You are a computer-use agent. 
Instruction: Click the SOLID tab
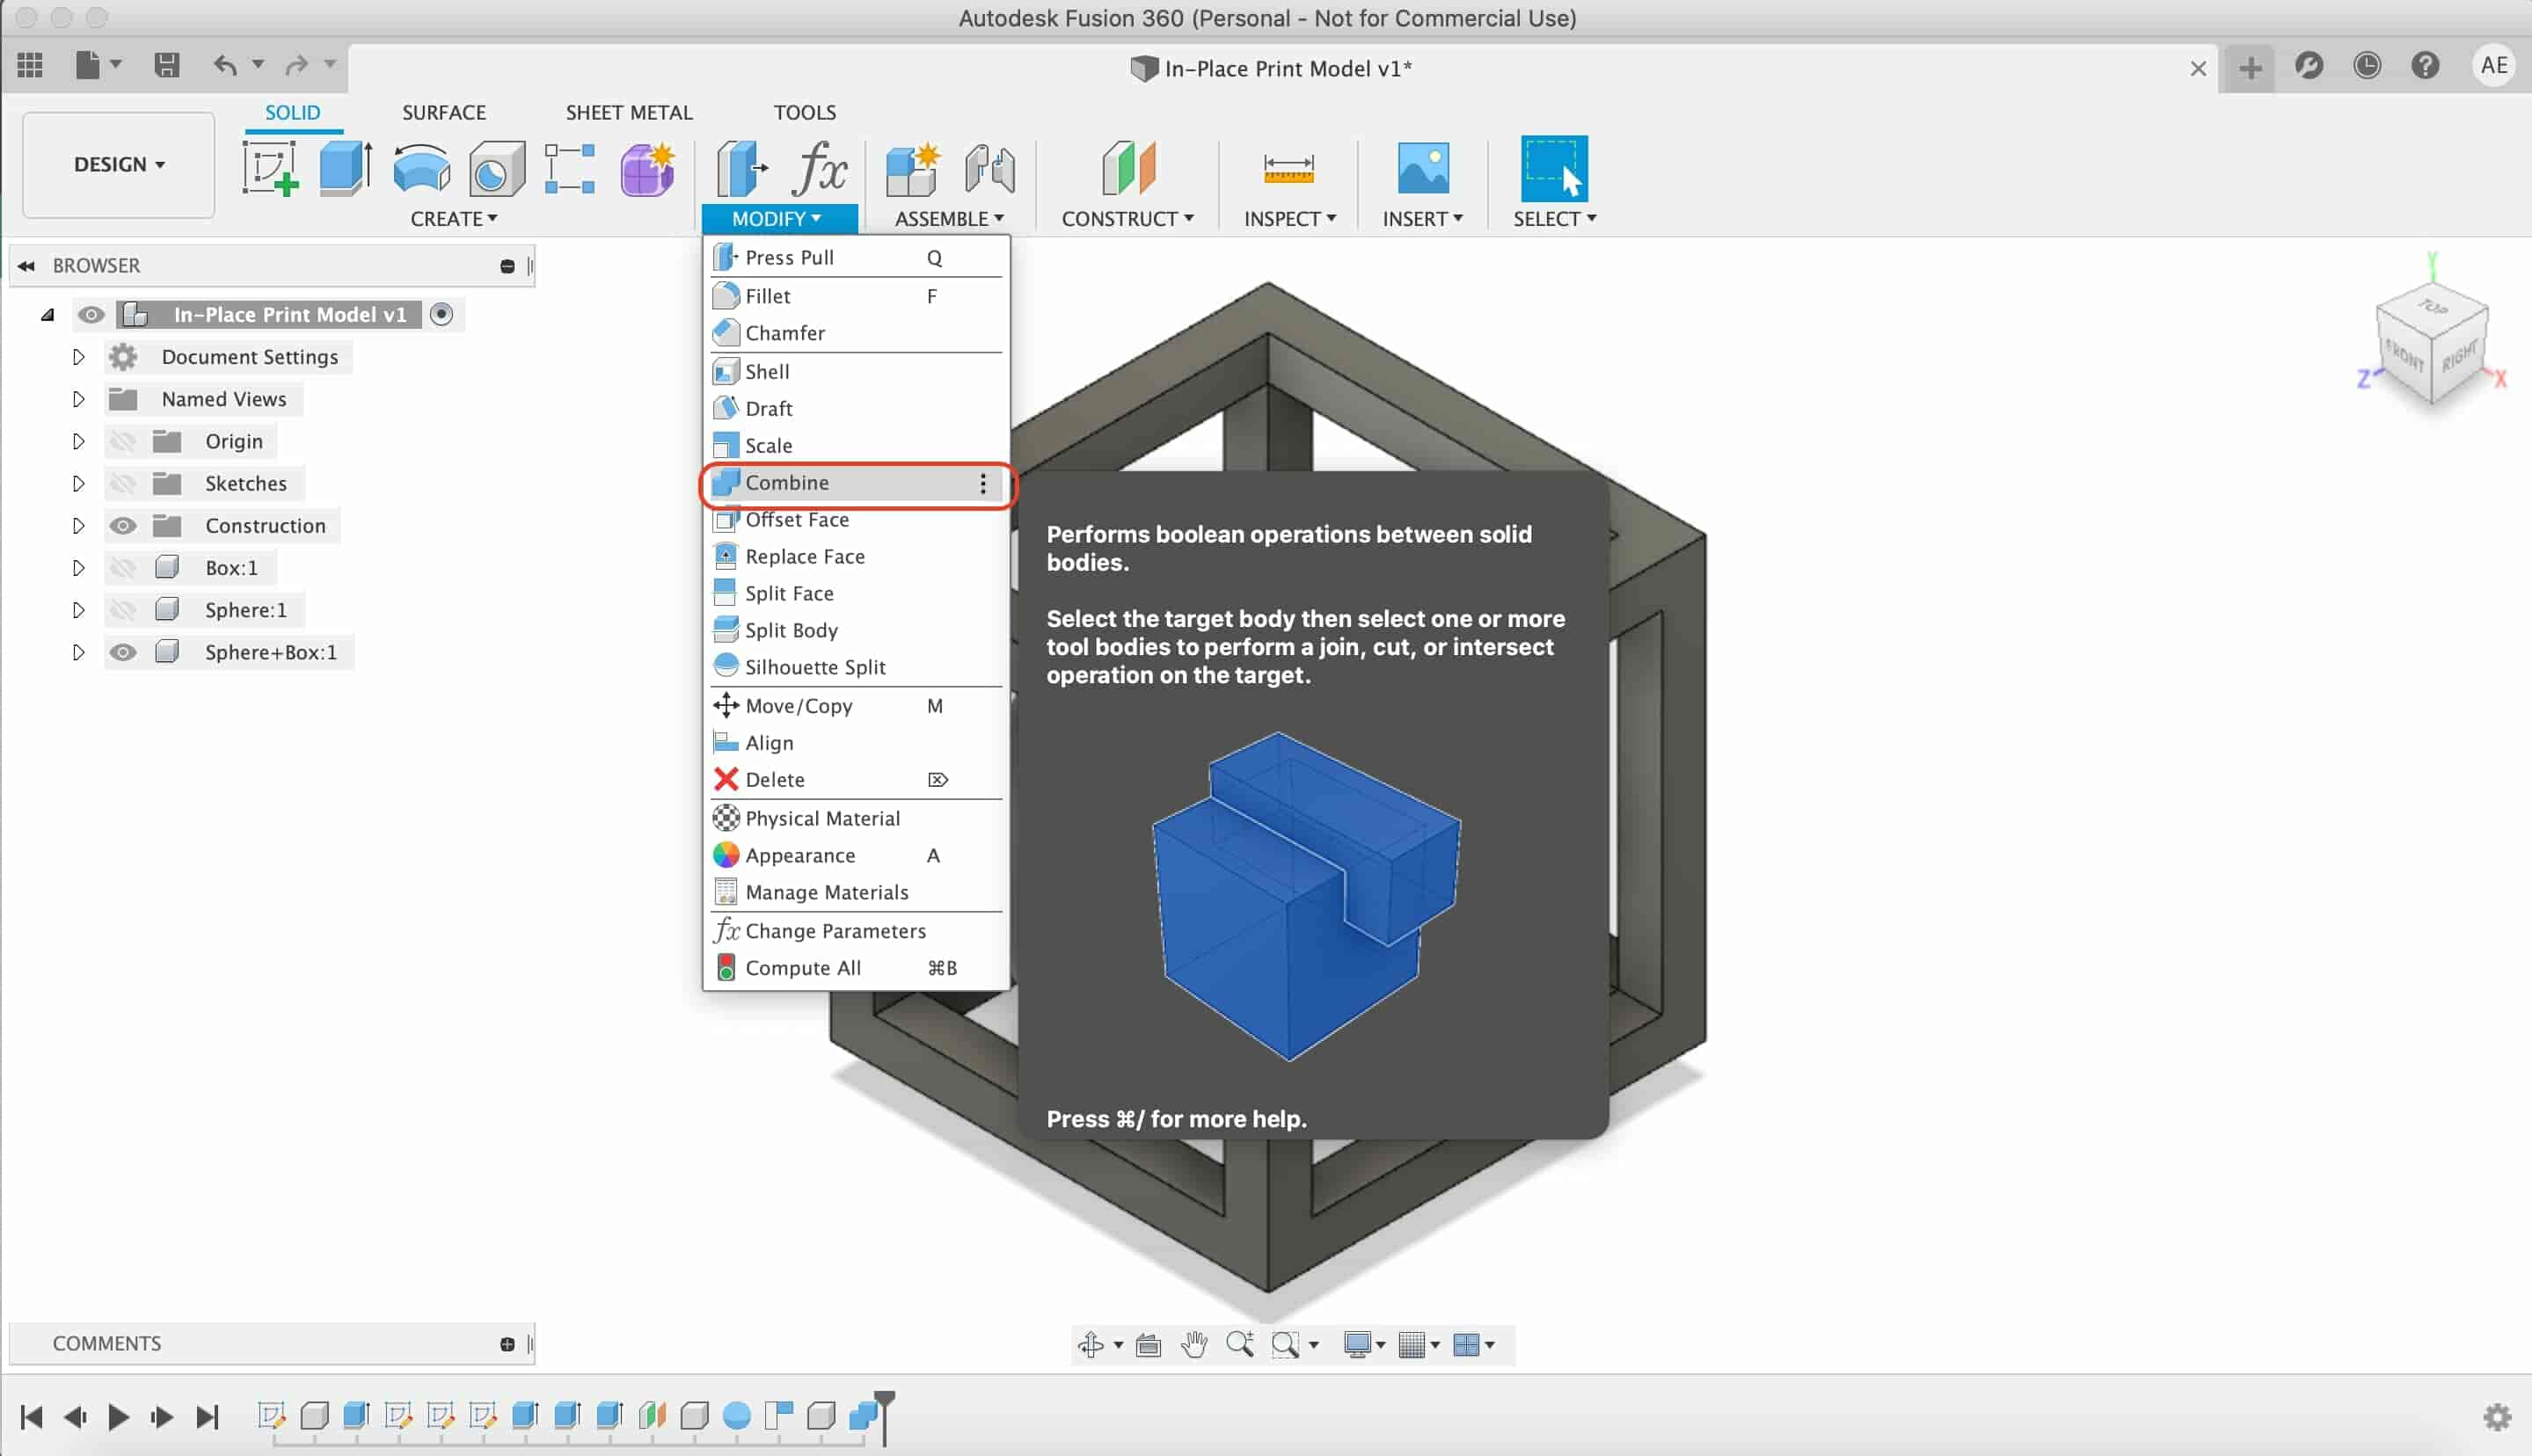[292, 110]
